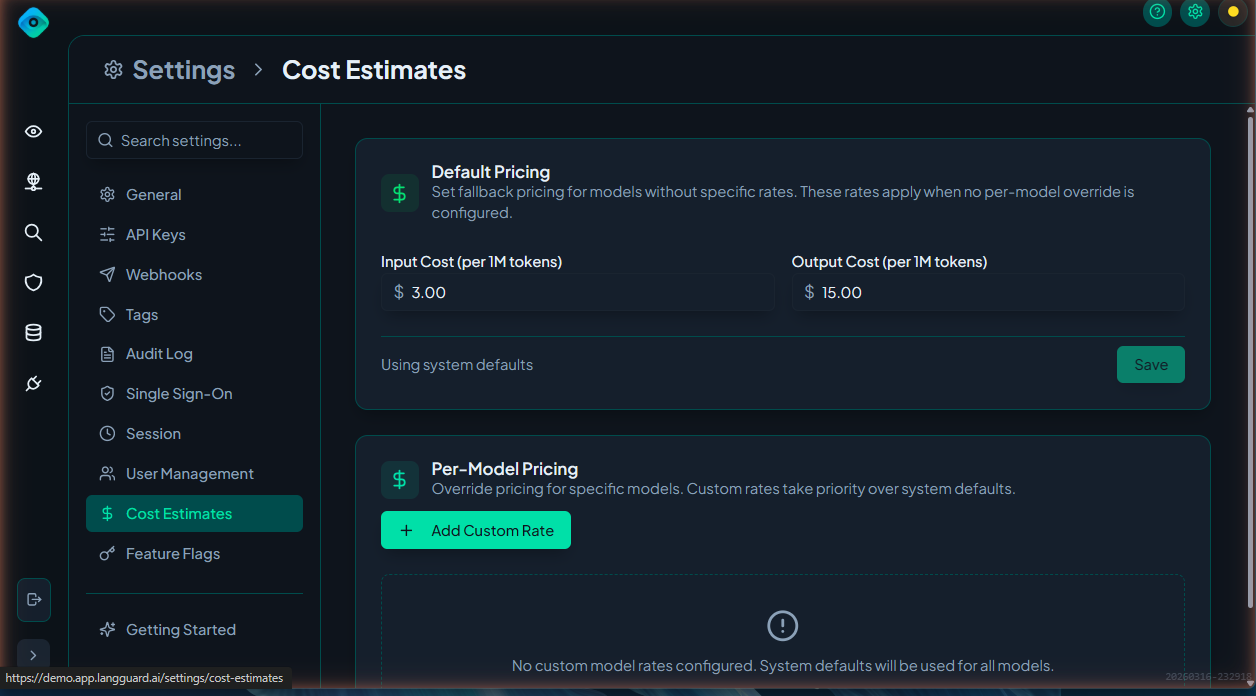Click the magnifier icon in left rail

[x=34, y=233]
